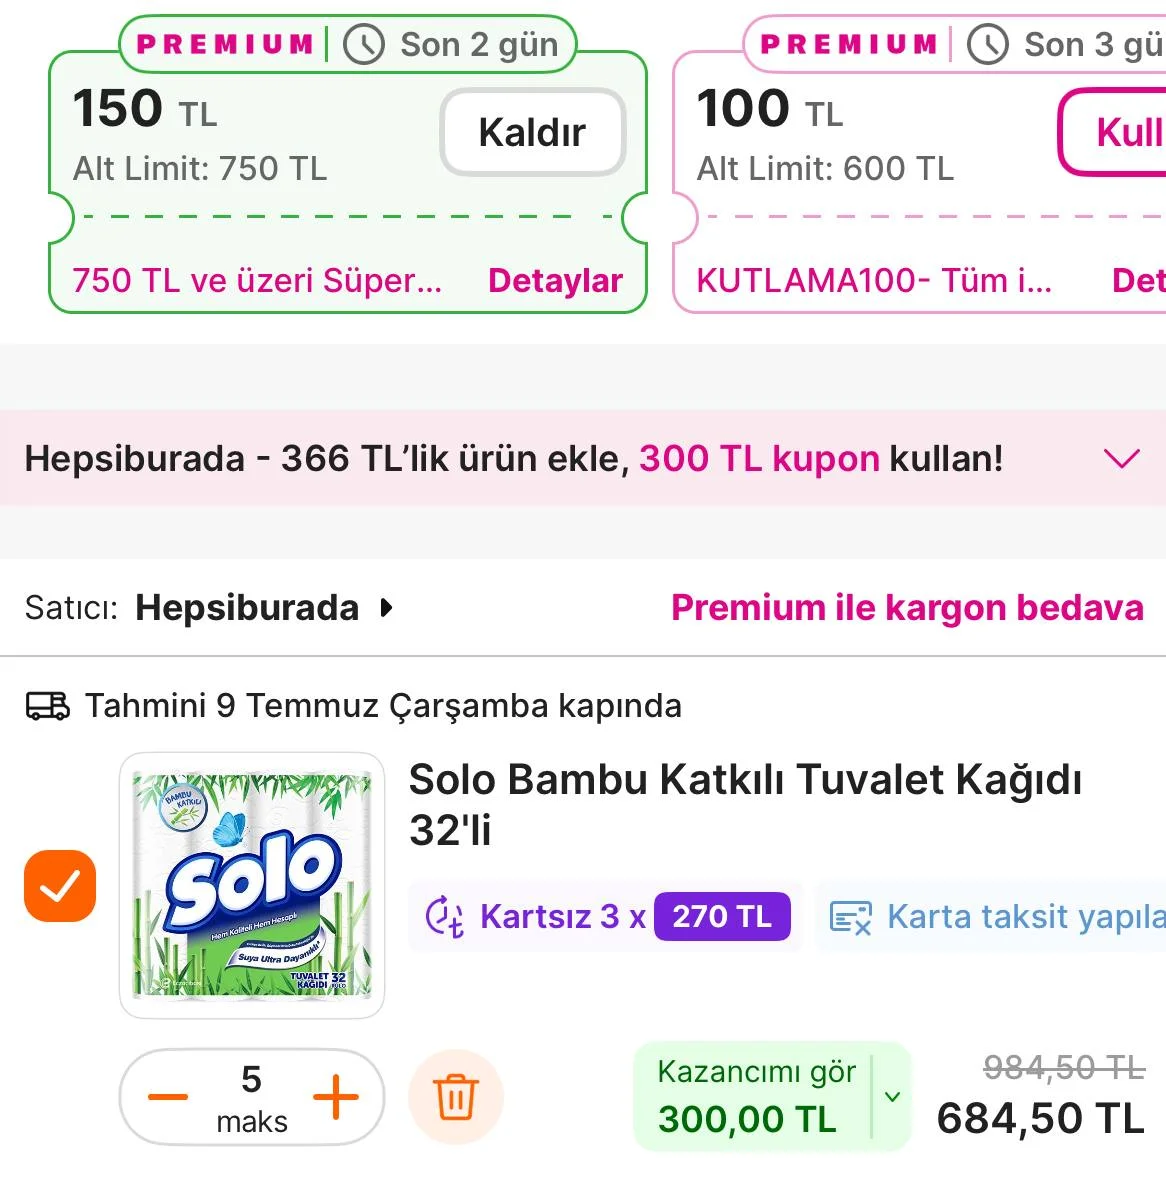
Task: Click the trash icon to delete item
Action: (456, 1097)
